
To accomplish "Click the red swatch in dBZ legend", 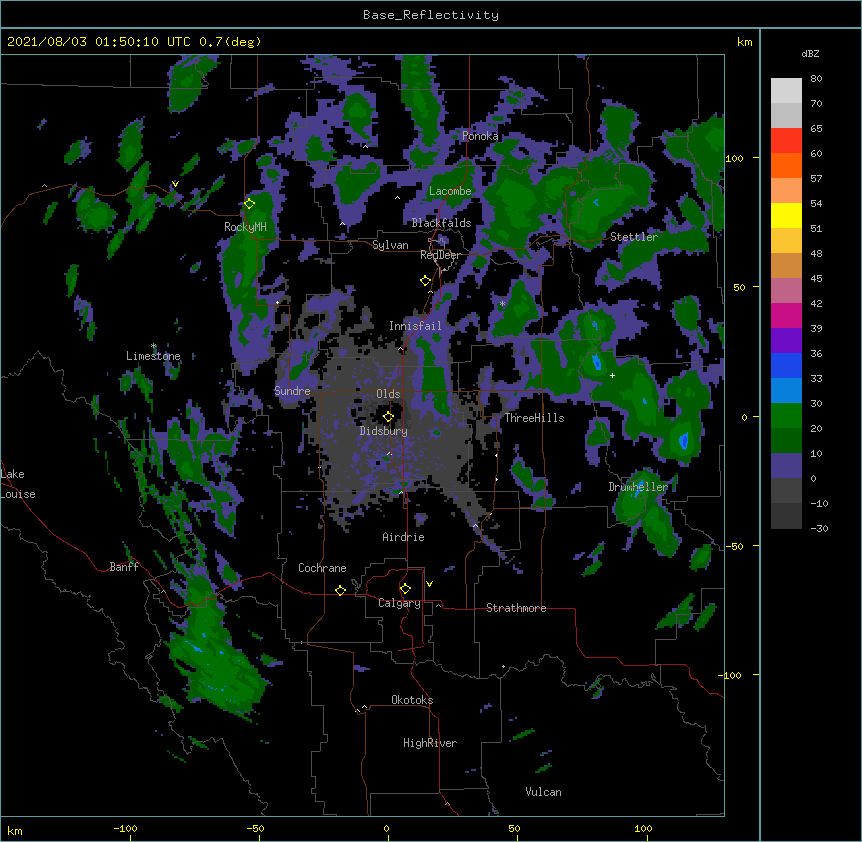I will point(786,141).
